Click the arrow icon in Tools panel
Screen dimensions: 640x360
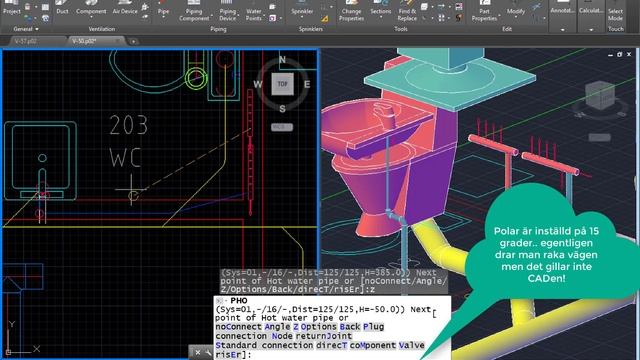click(442, 6)
